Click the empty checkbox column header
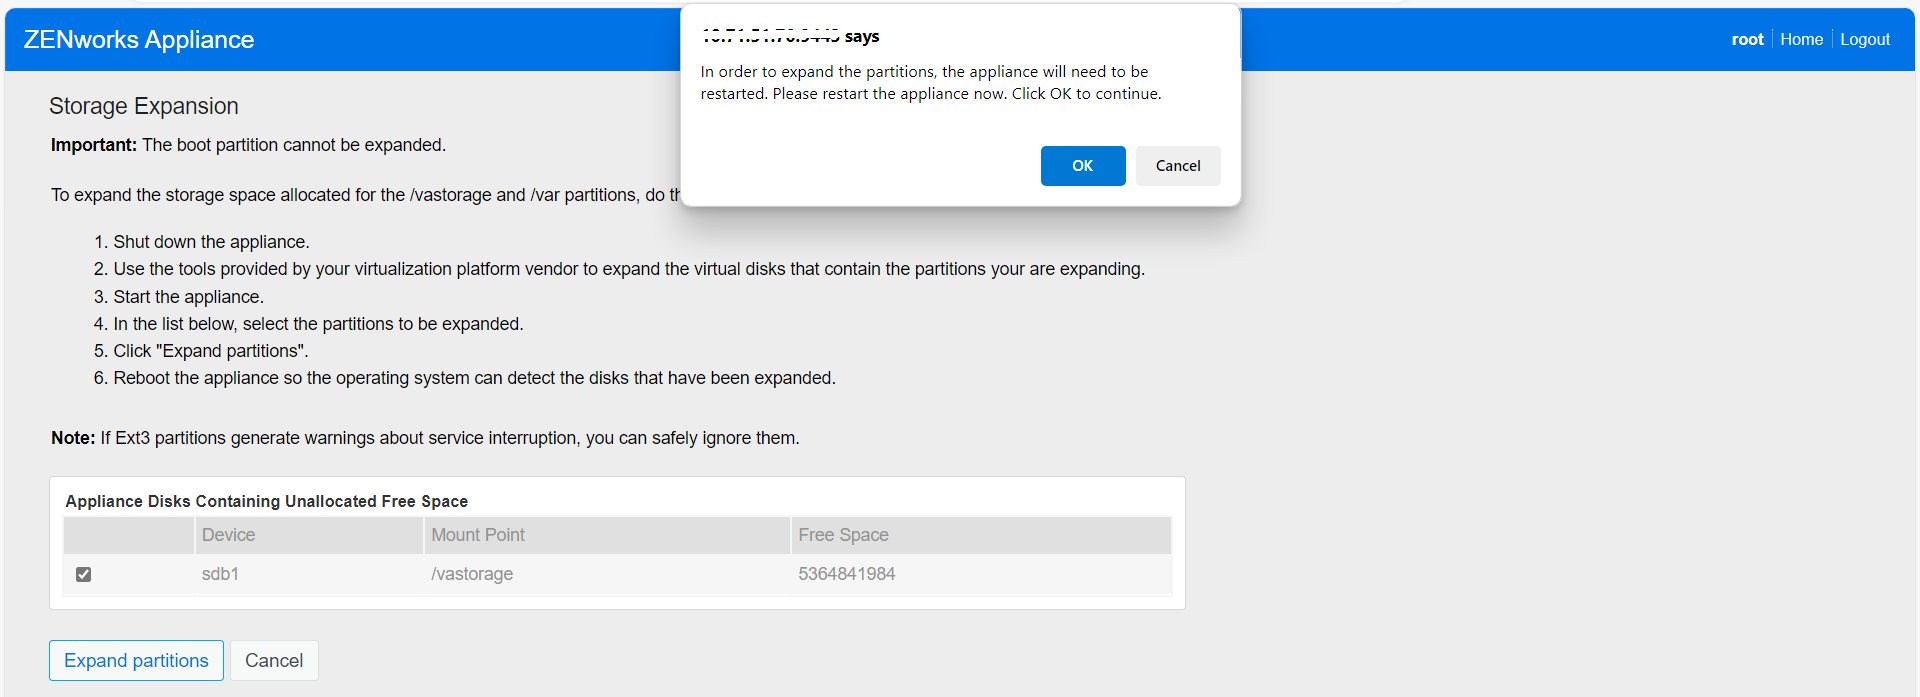 (129, 535)
